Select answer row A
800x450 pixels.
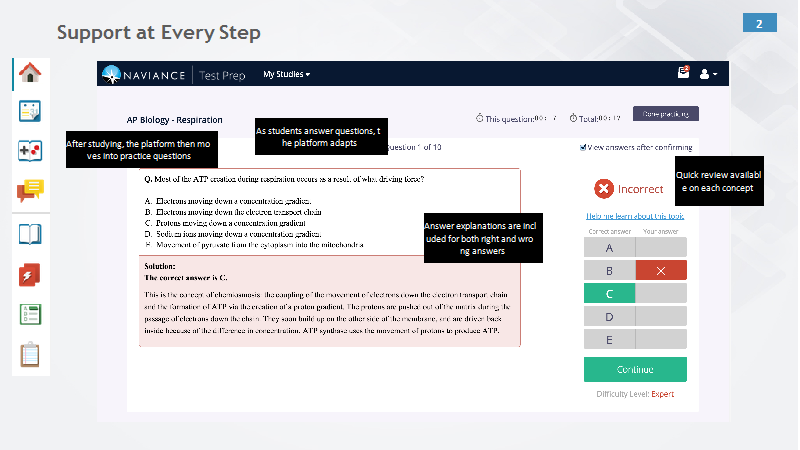(x=635, y=247)
